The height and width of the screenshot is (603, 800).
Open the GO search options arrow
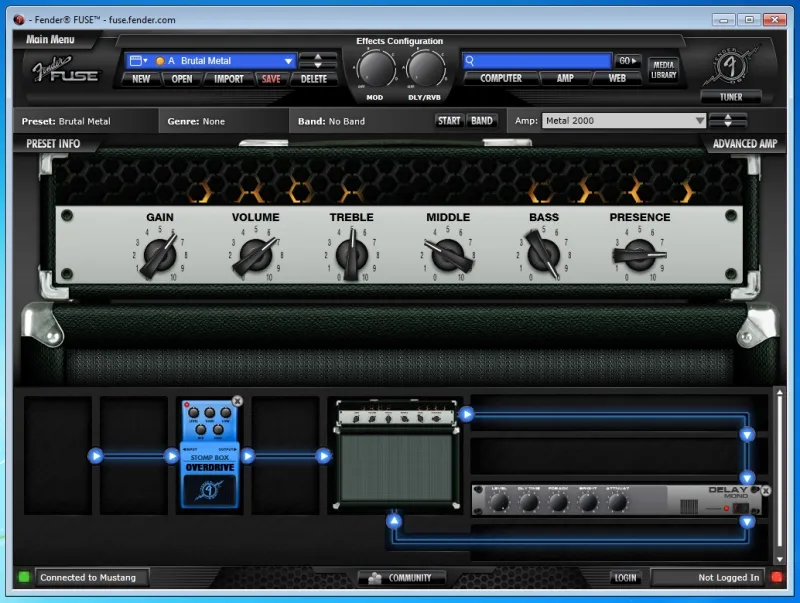(628, 61)
